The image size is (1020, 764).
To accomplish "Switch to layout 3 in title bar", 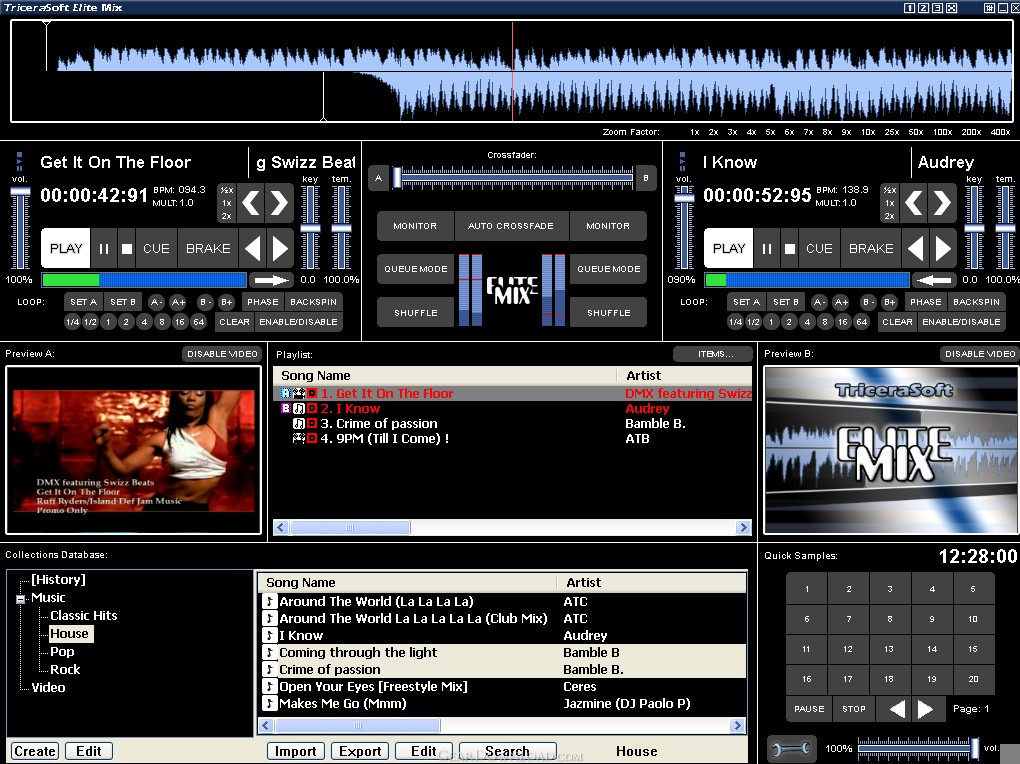I will [x=937, y=8].
